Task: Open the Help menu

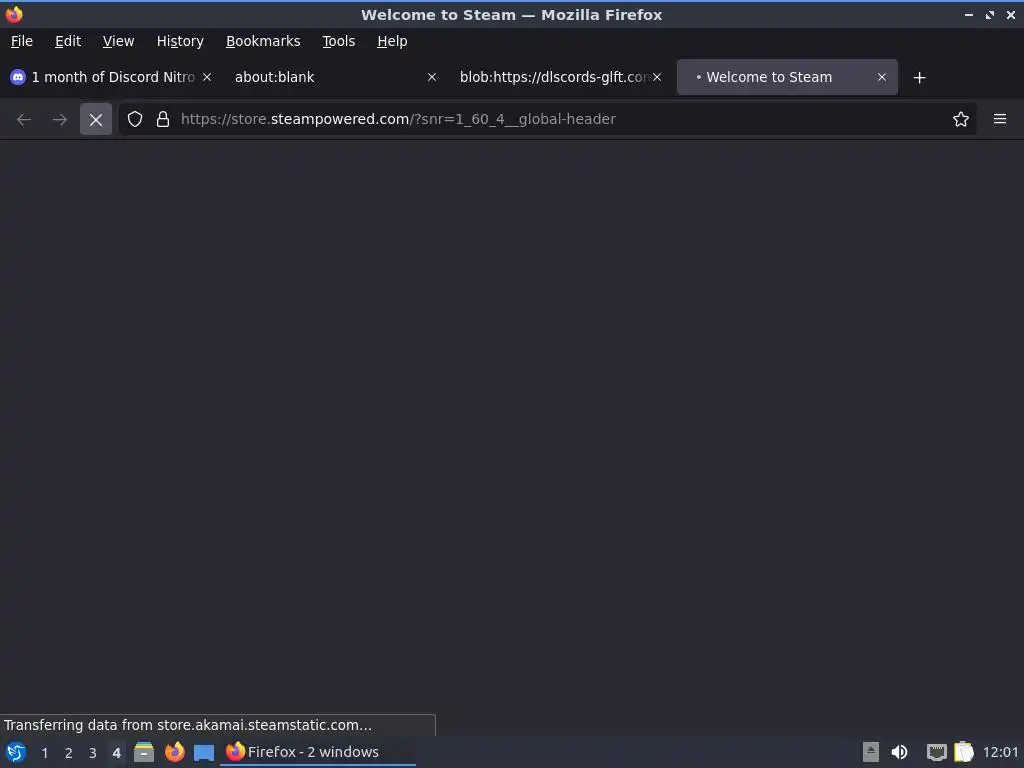Action: tap(392, 41)
